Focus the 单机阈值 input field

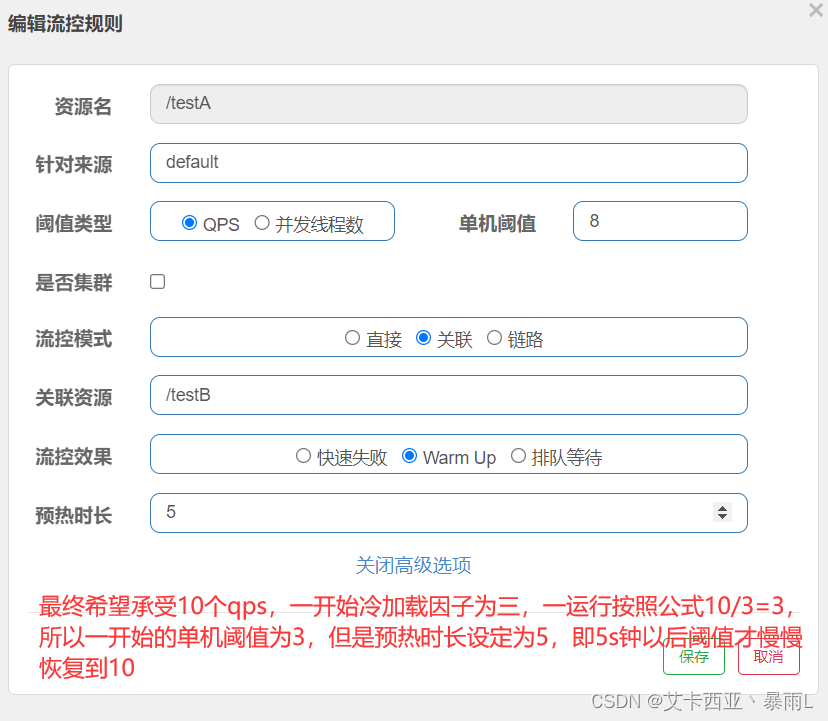tap(660, 221)
